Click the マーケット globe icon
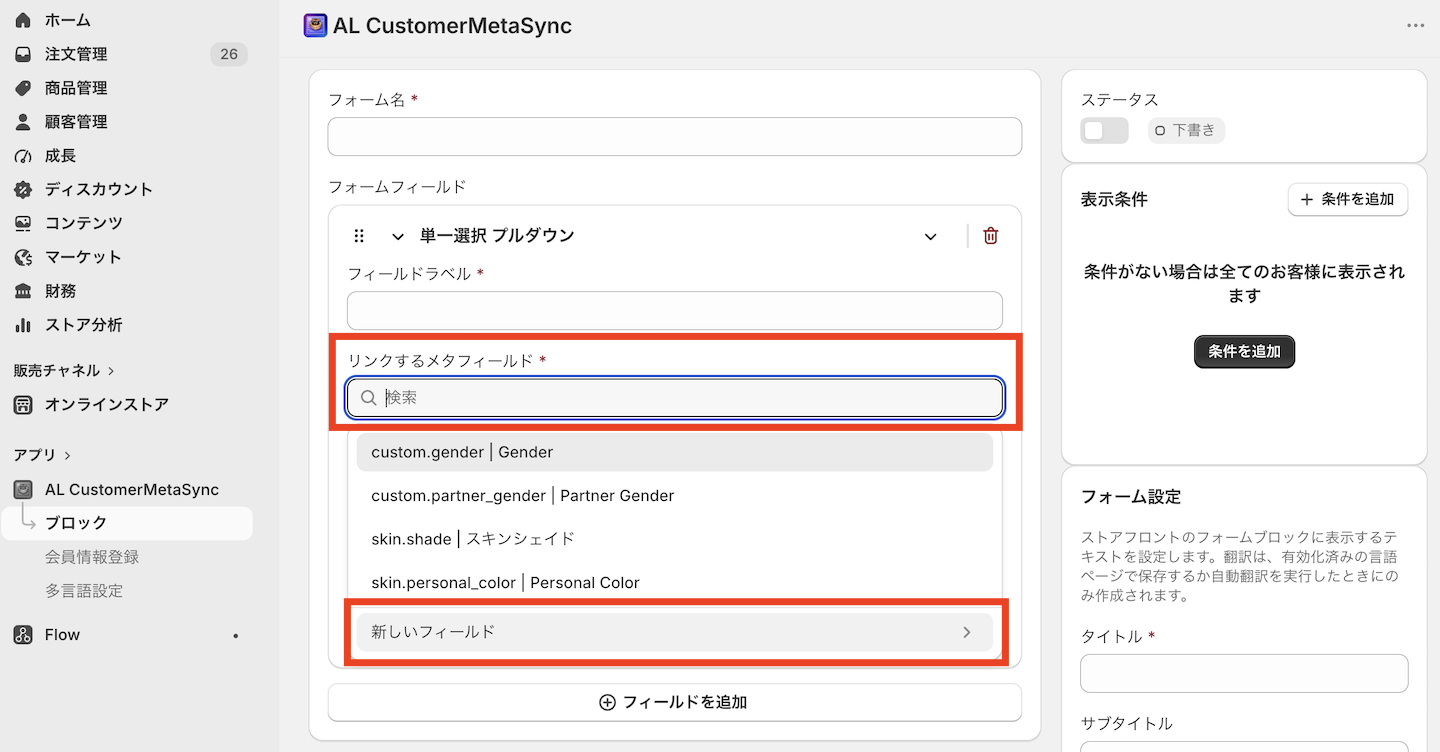The height and width of the screenshot is (752, 1440). tap(23, 257)
